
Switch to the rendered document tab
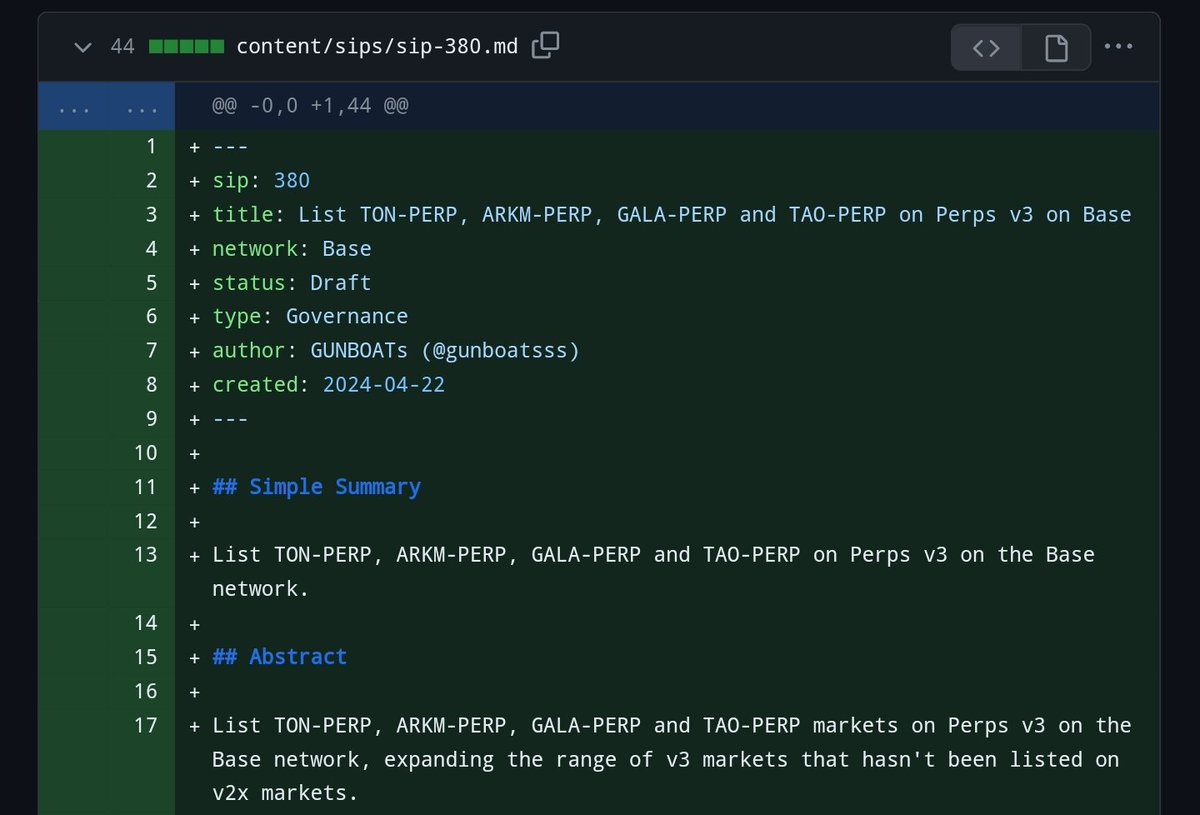click(1056, 46)
